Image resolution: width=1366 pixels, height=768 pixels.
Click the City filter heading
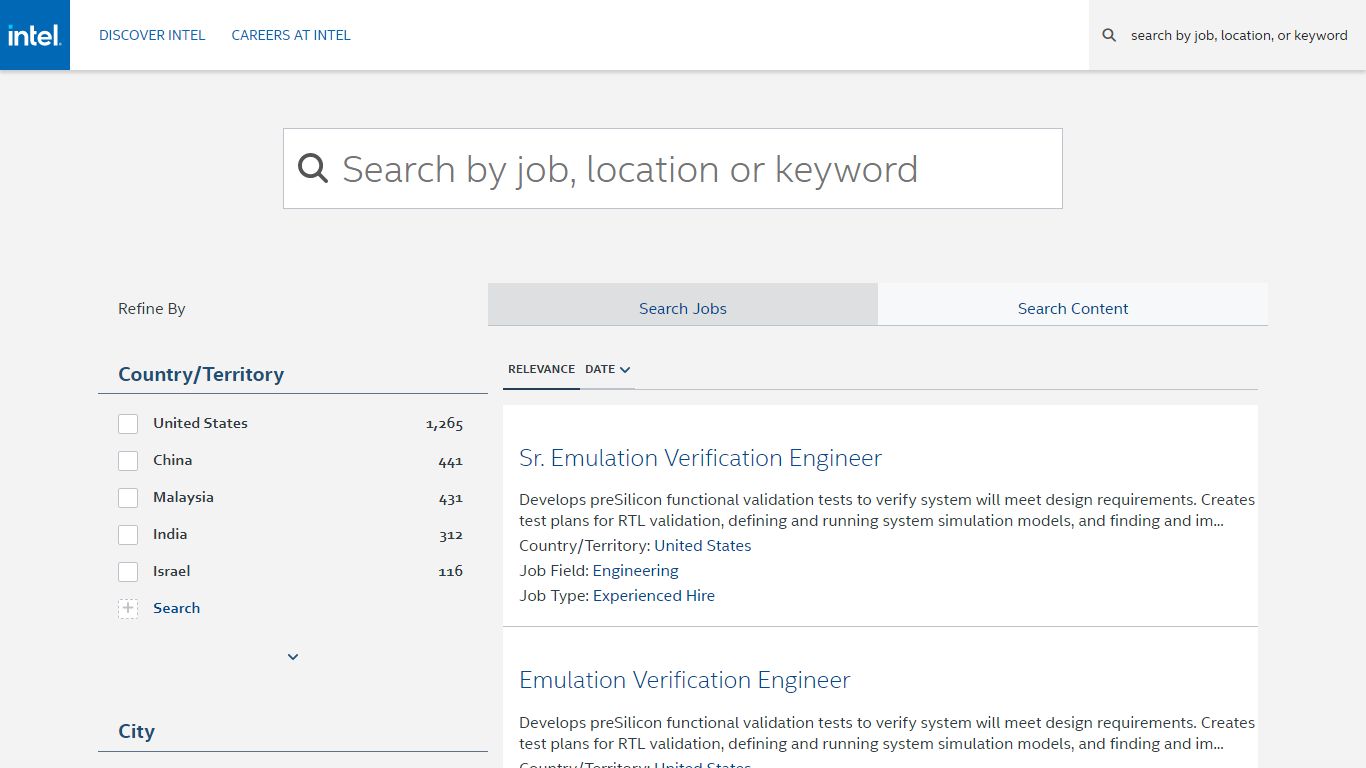[136, 731]
